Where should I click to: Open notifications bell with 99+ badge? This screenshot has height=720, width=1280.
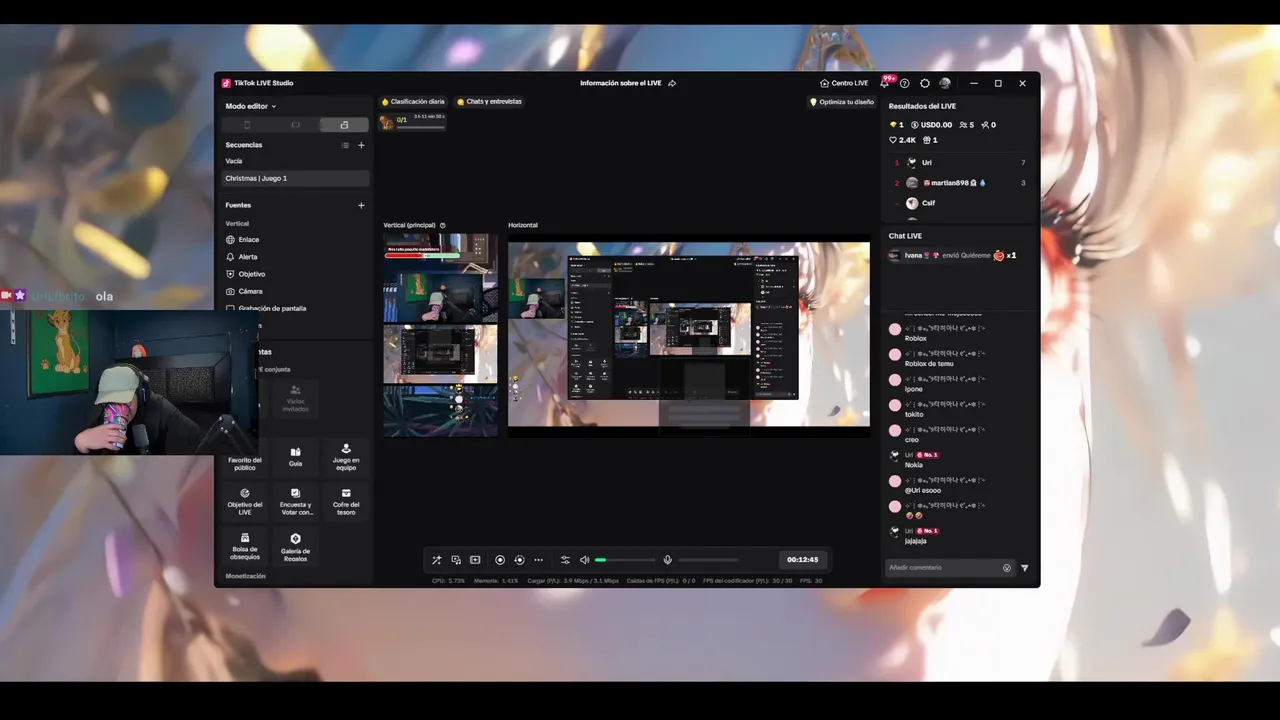click(885, 83)
